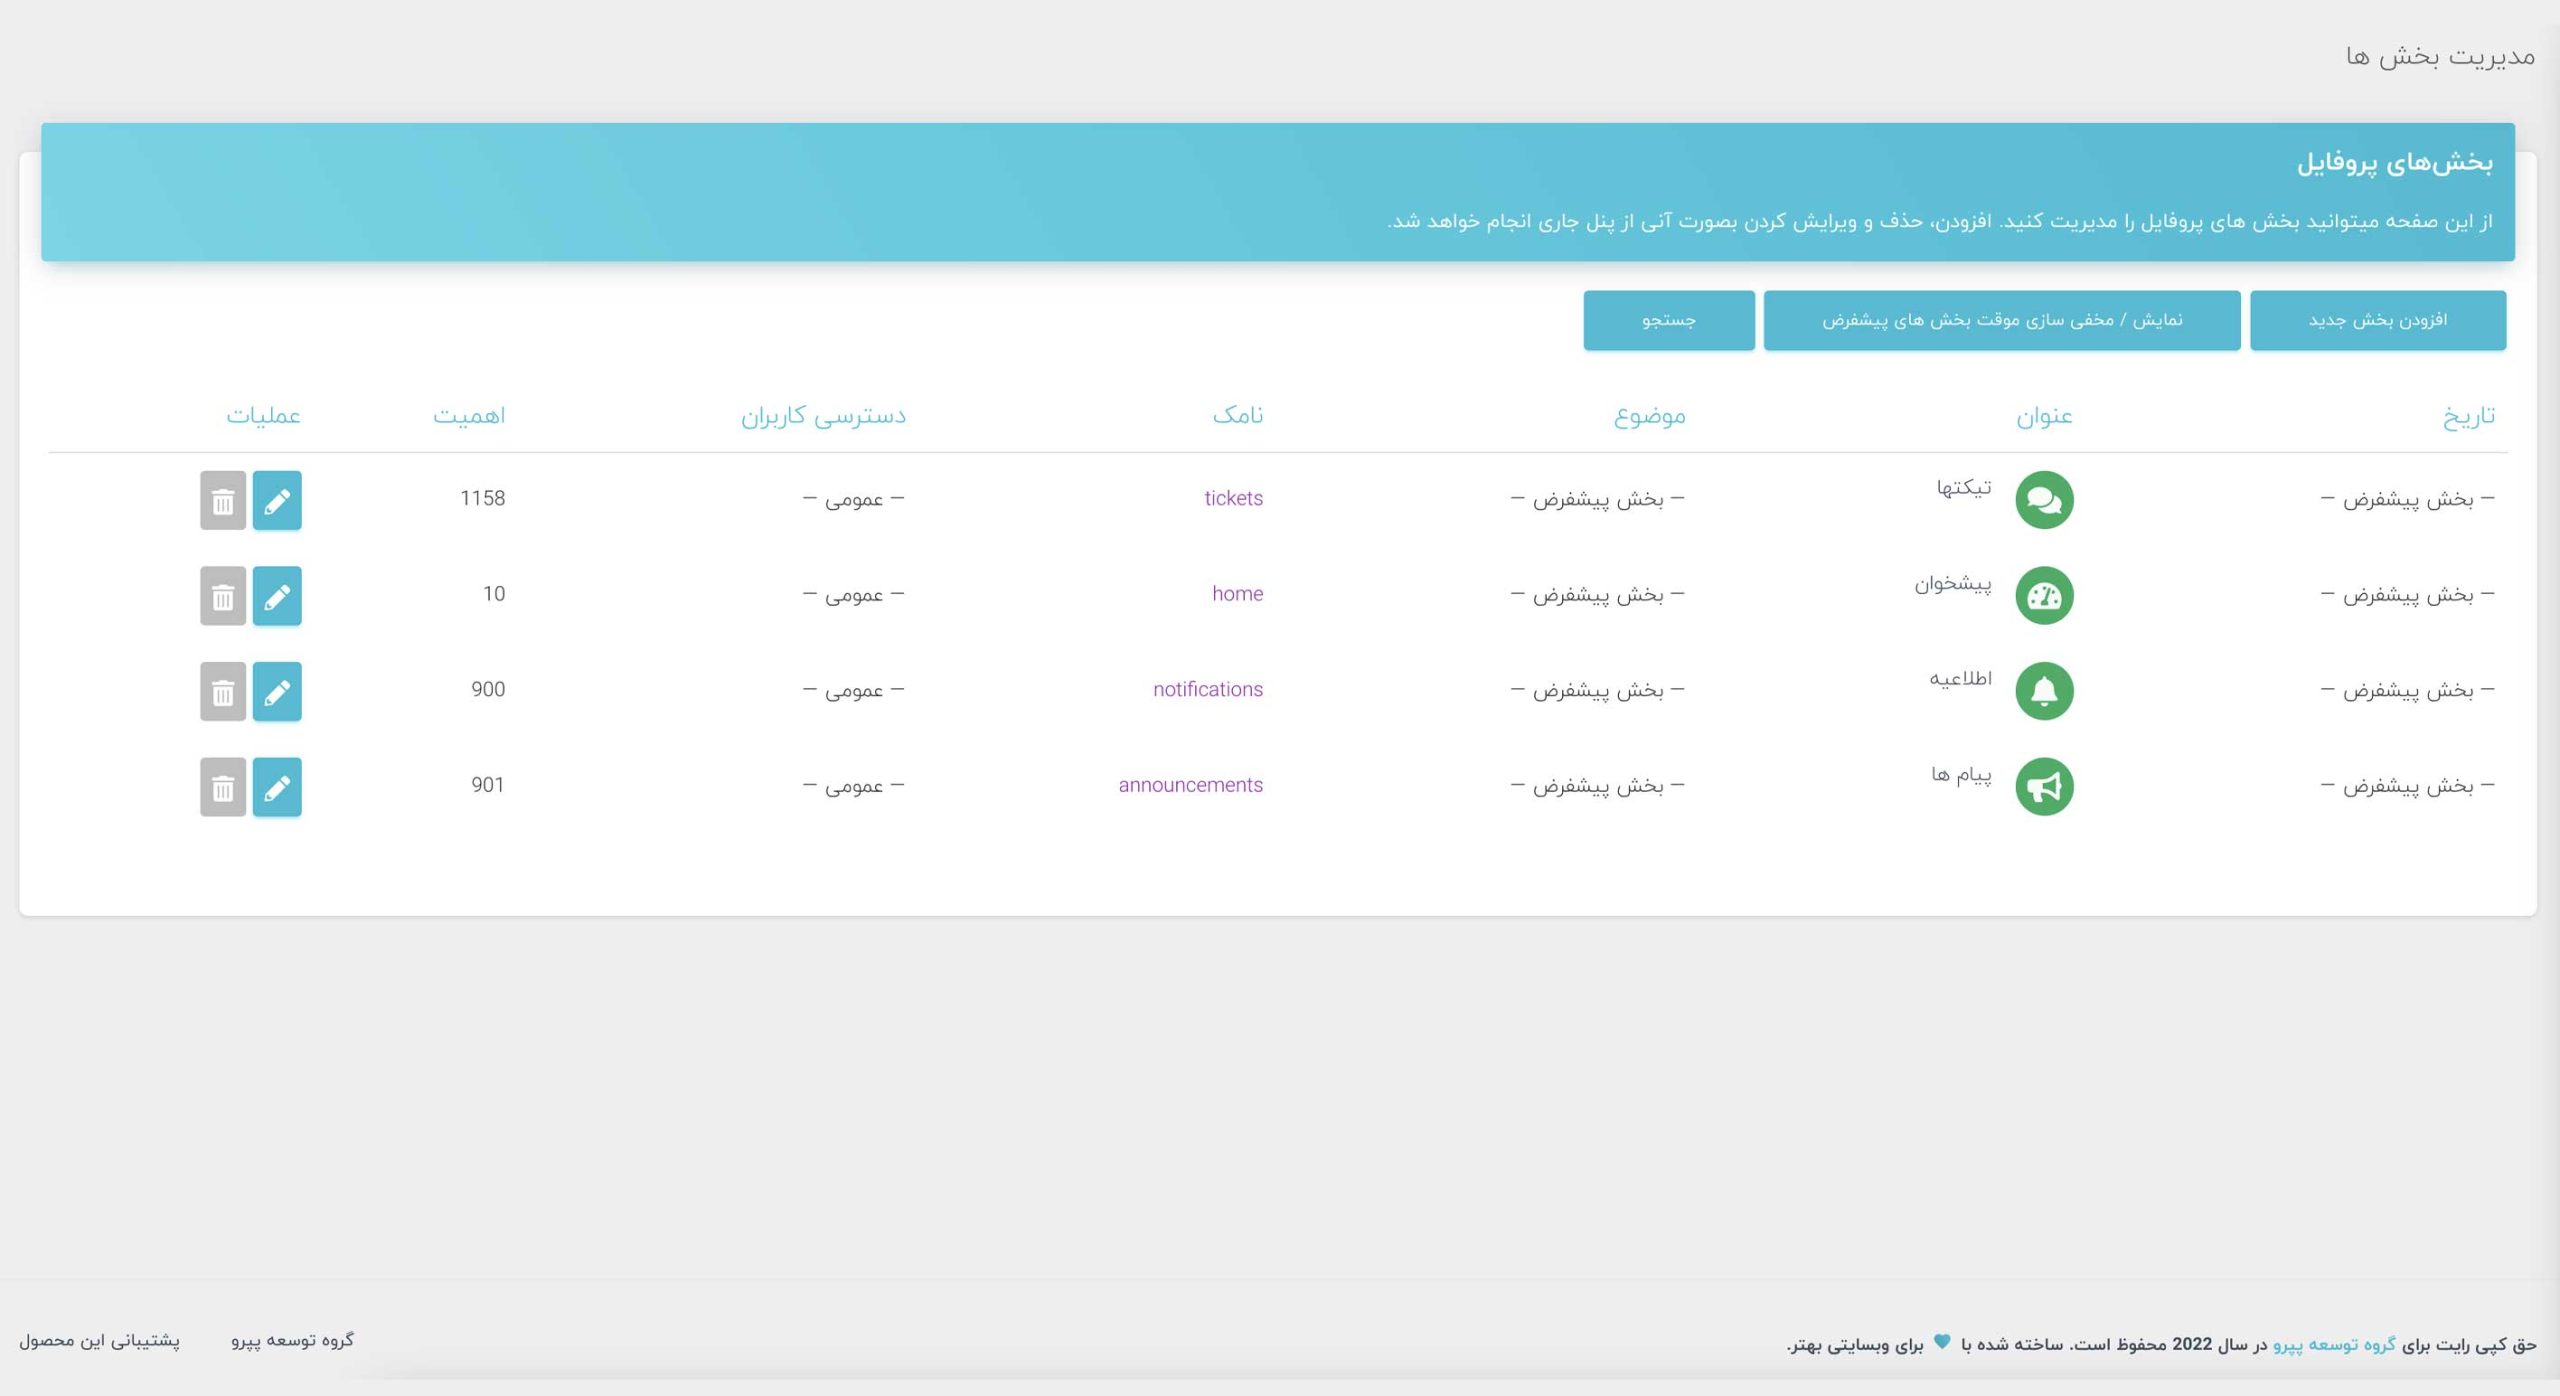The width and height of the screenshot is (2560, 1396).
Task: Click بخش پیشفرض subject cell in home row
Action: pyautogui.click(x=1597, y=595)
